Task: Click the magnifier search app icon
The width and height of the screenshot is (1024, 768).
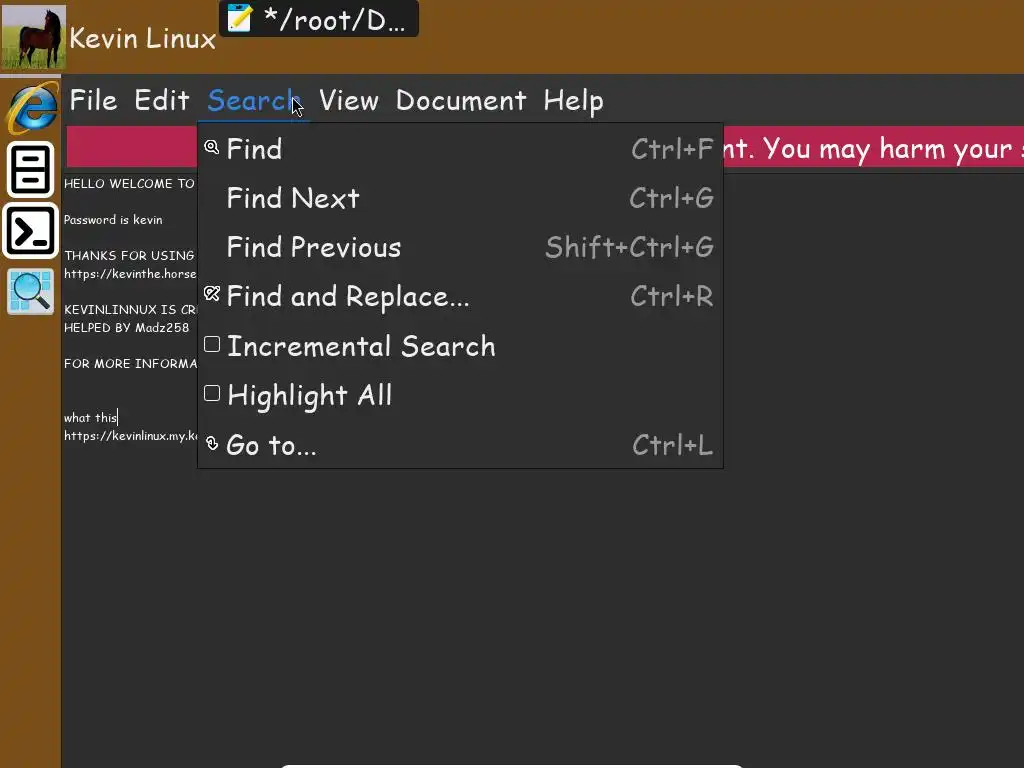Action: [x=31, y=292]
